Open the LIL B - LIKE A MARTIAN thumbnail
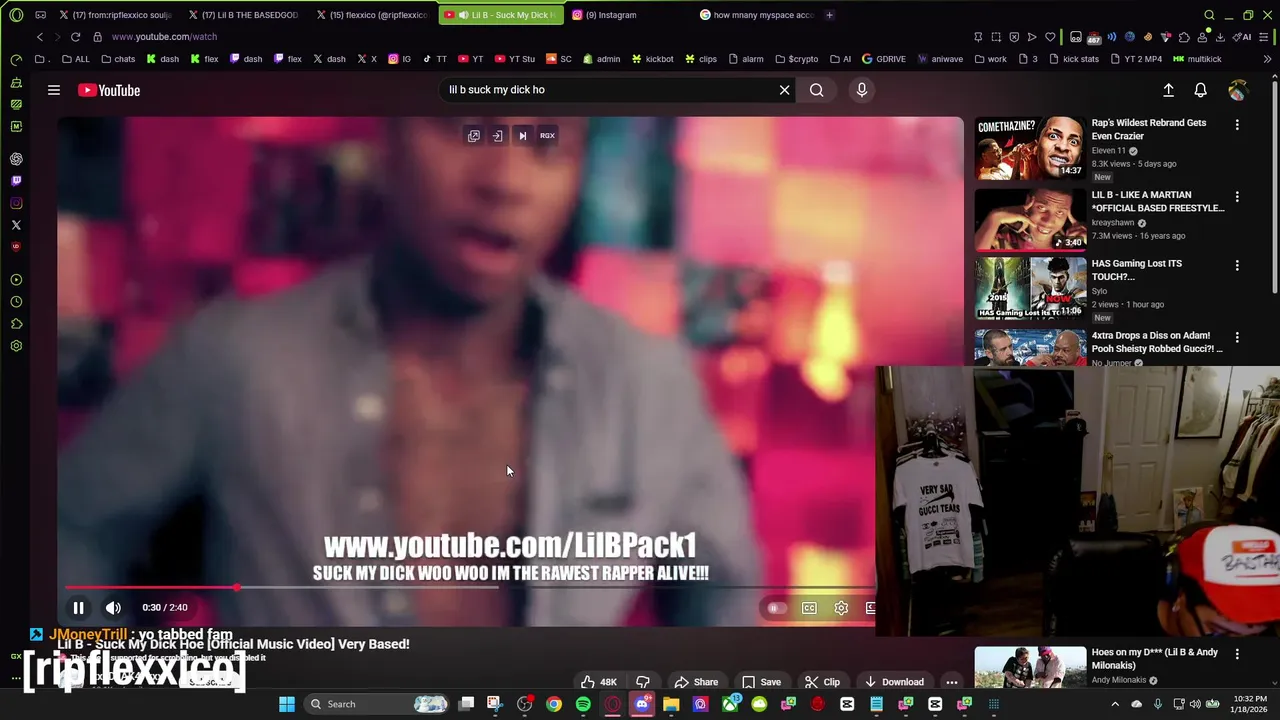 [x=1030, y=220]
